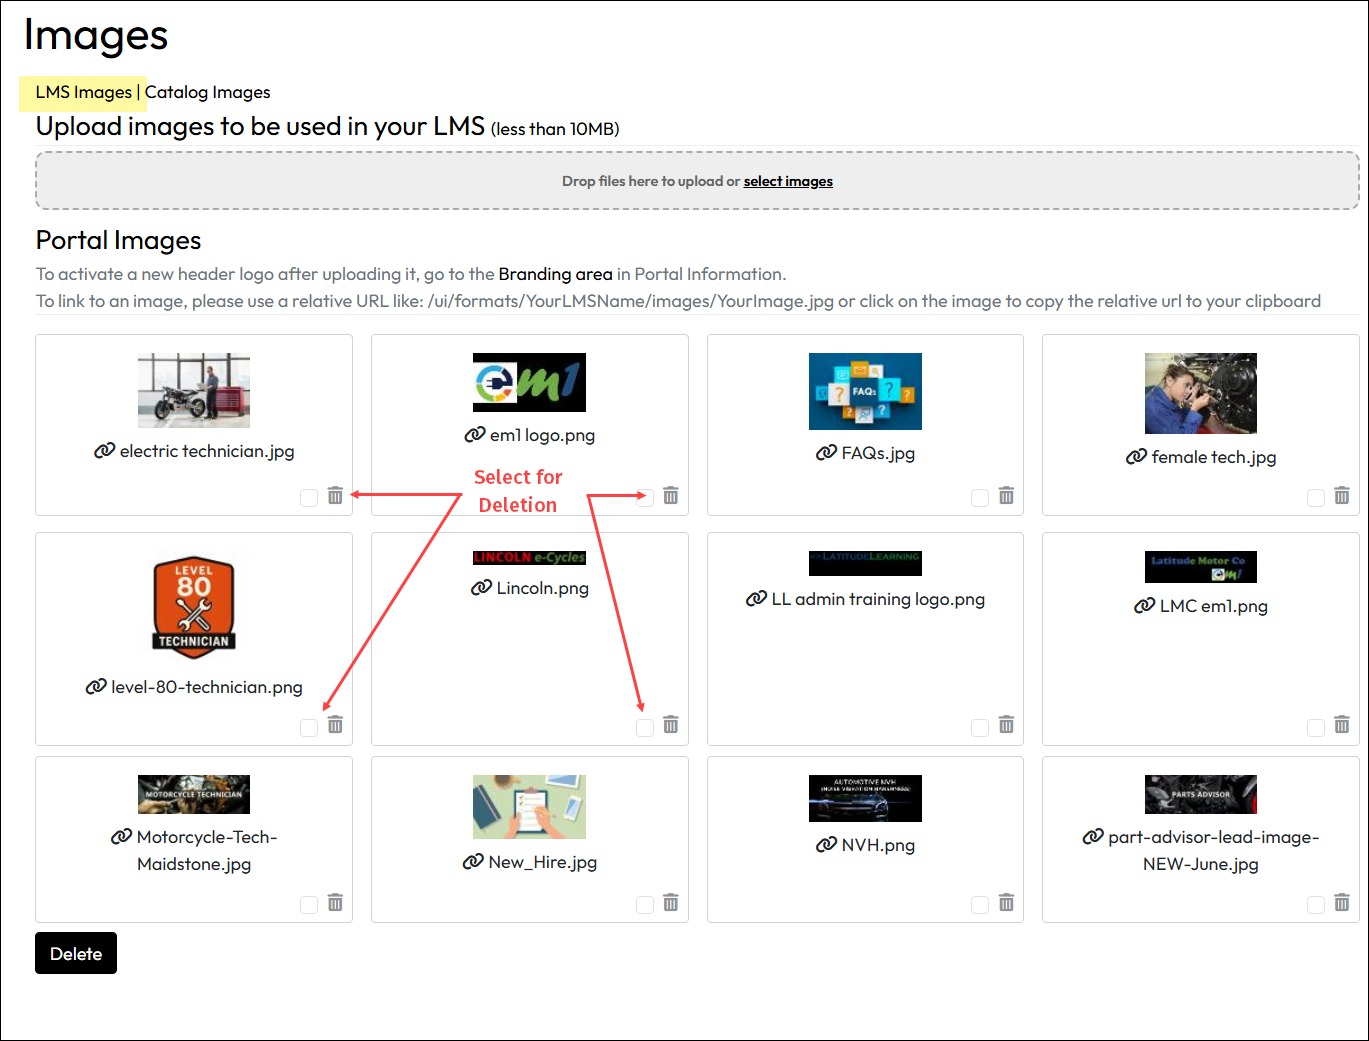Follow the Branding area link
The image size is (1369, 1041).
(555, 274)
